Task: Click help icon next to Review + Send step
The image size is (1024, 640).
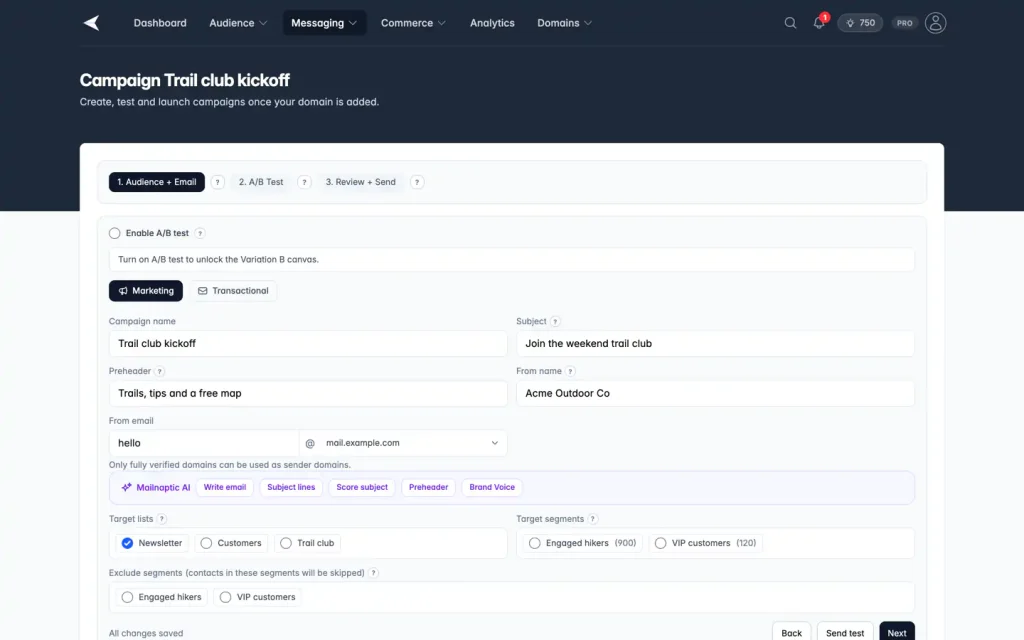Action: coord(417,182)
